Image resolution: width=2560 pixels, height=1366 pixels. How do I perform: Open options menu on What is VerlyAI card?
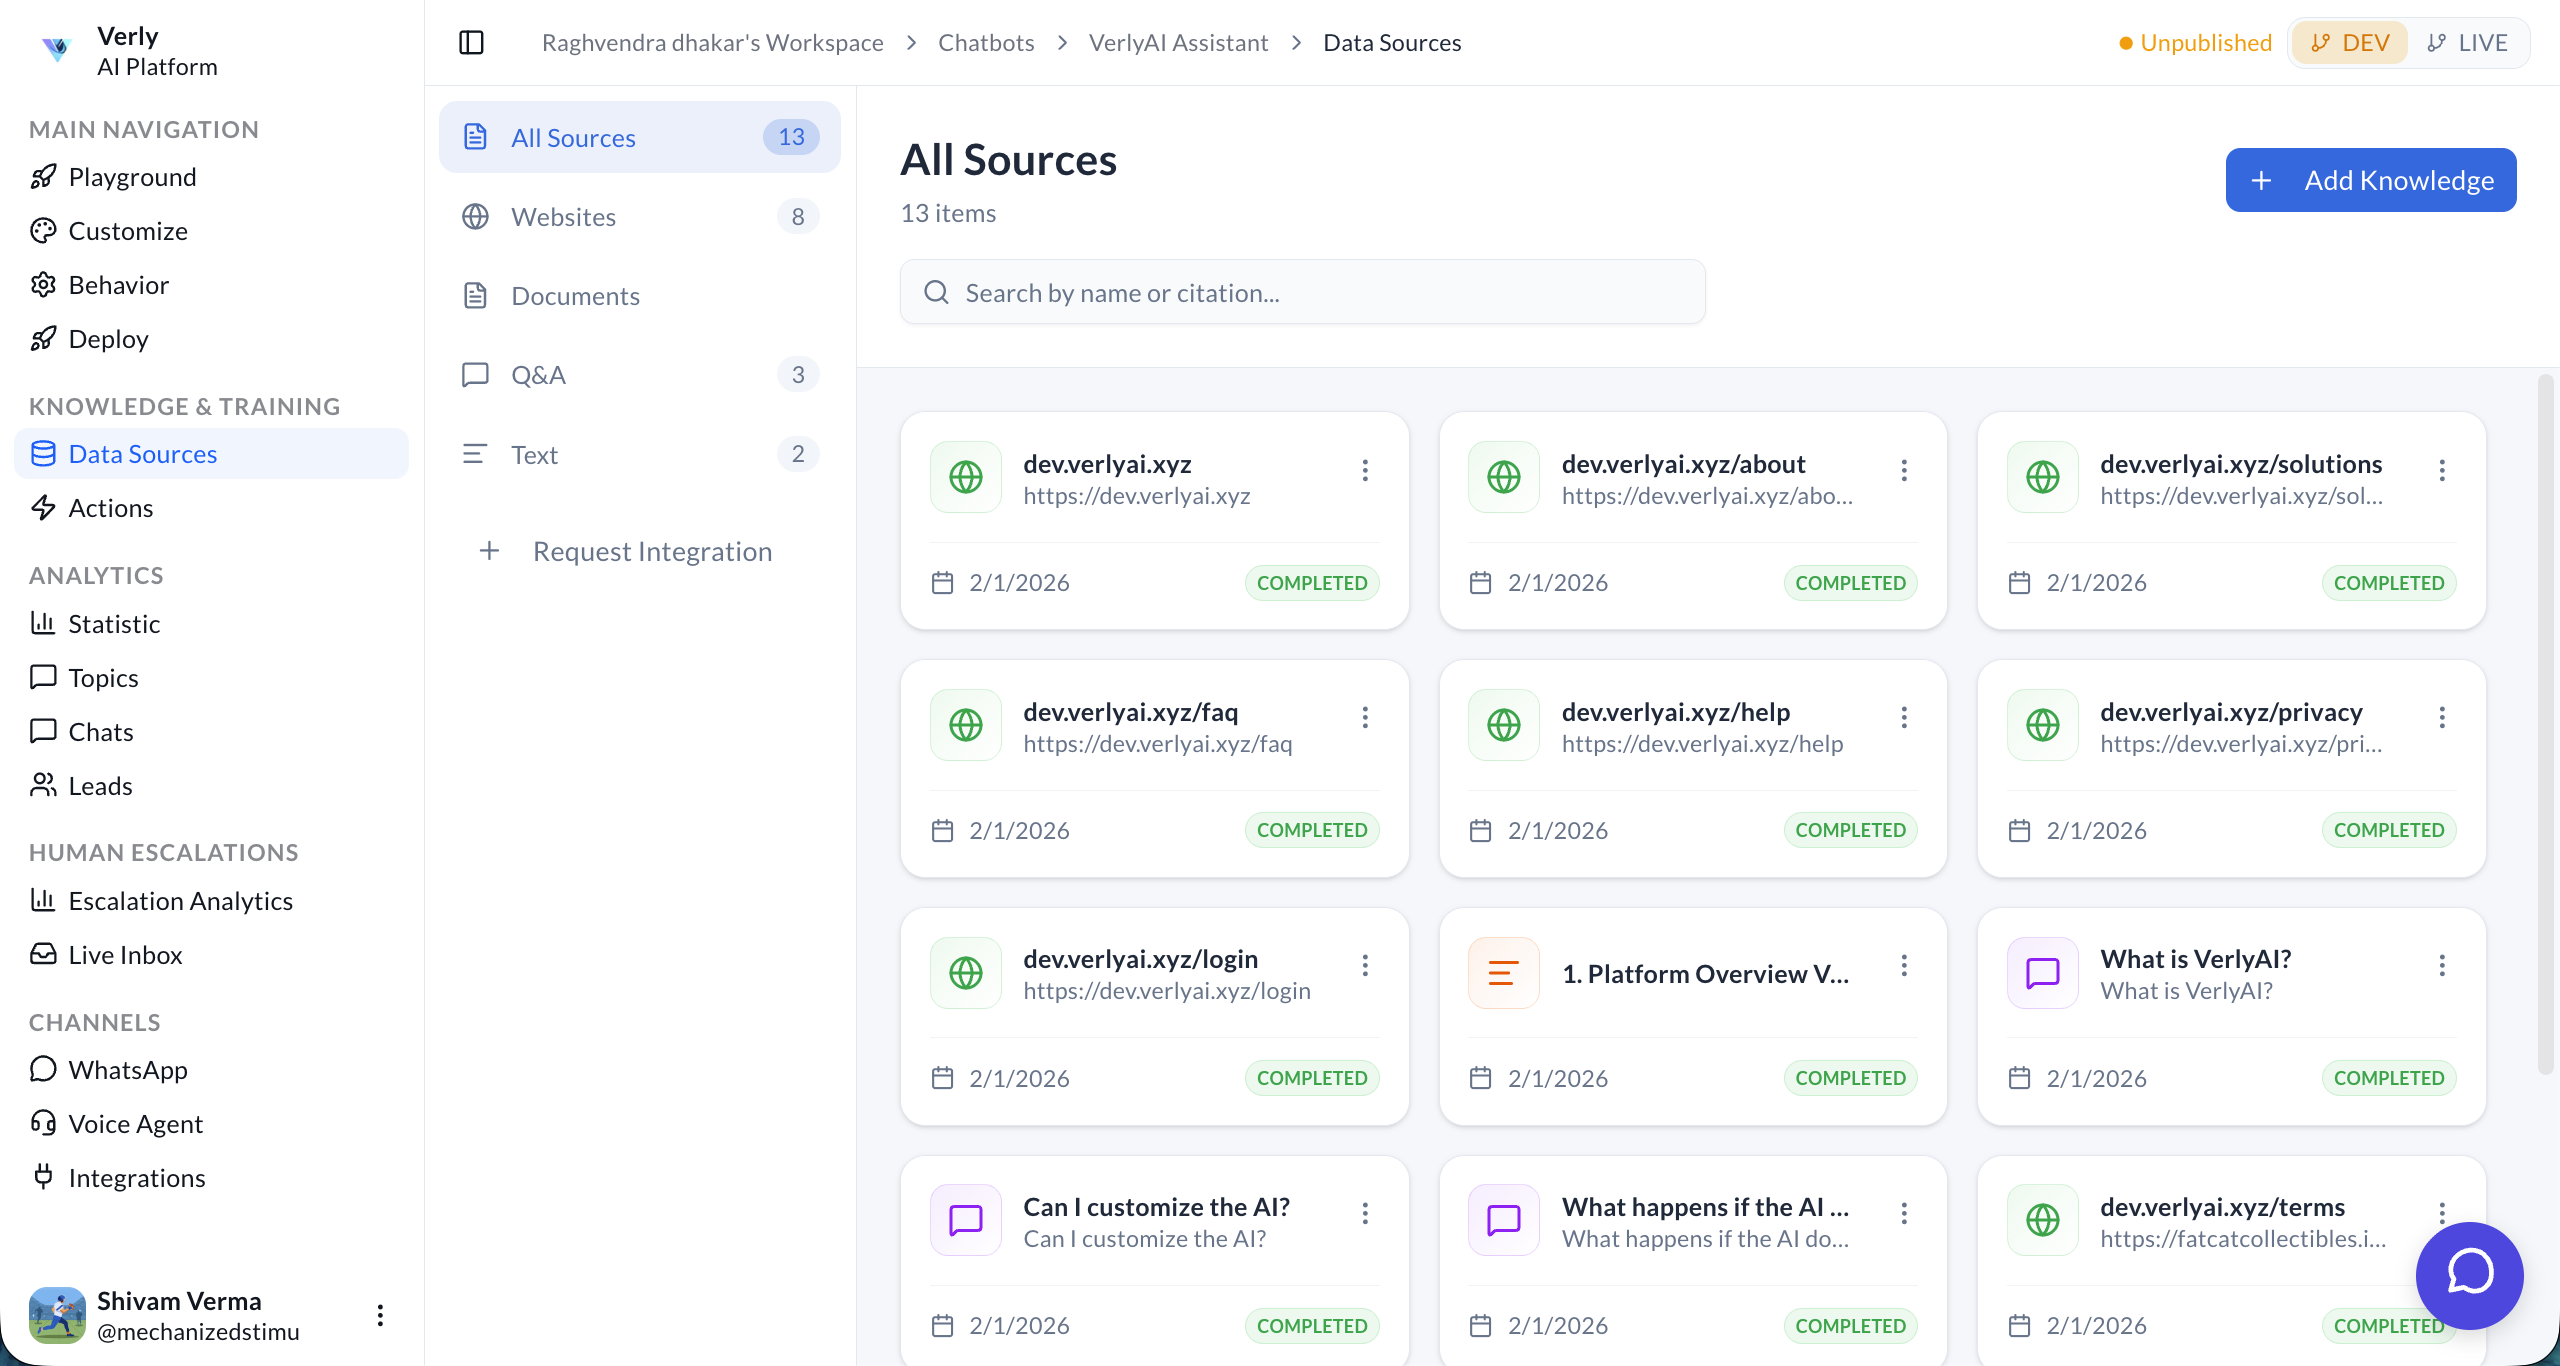(x=2442, y=965)
